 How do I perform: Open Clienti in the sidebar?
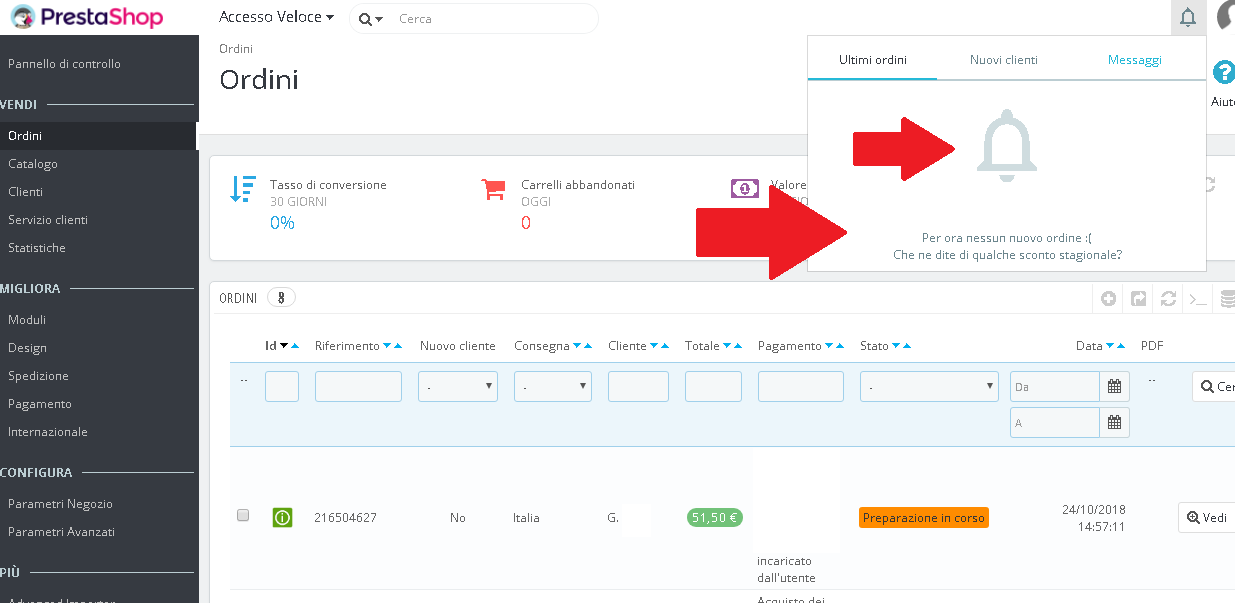[x=25, y=192]
